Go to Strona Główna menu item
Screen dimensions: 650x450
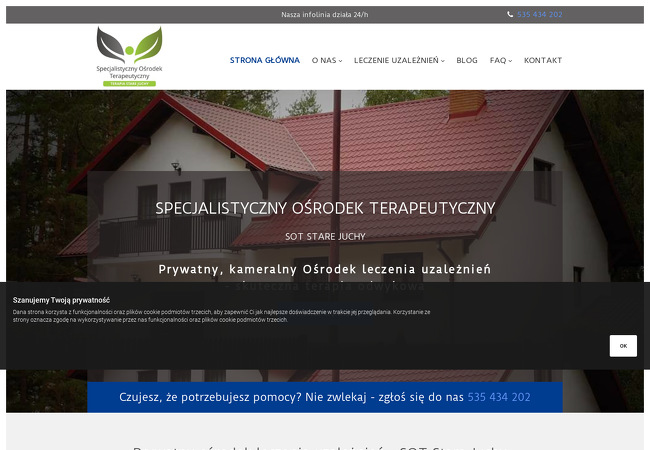pos(265,60)
